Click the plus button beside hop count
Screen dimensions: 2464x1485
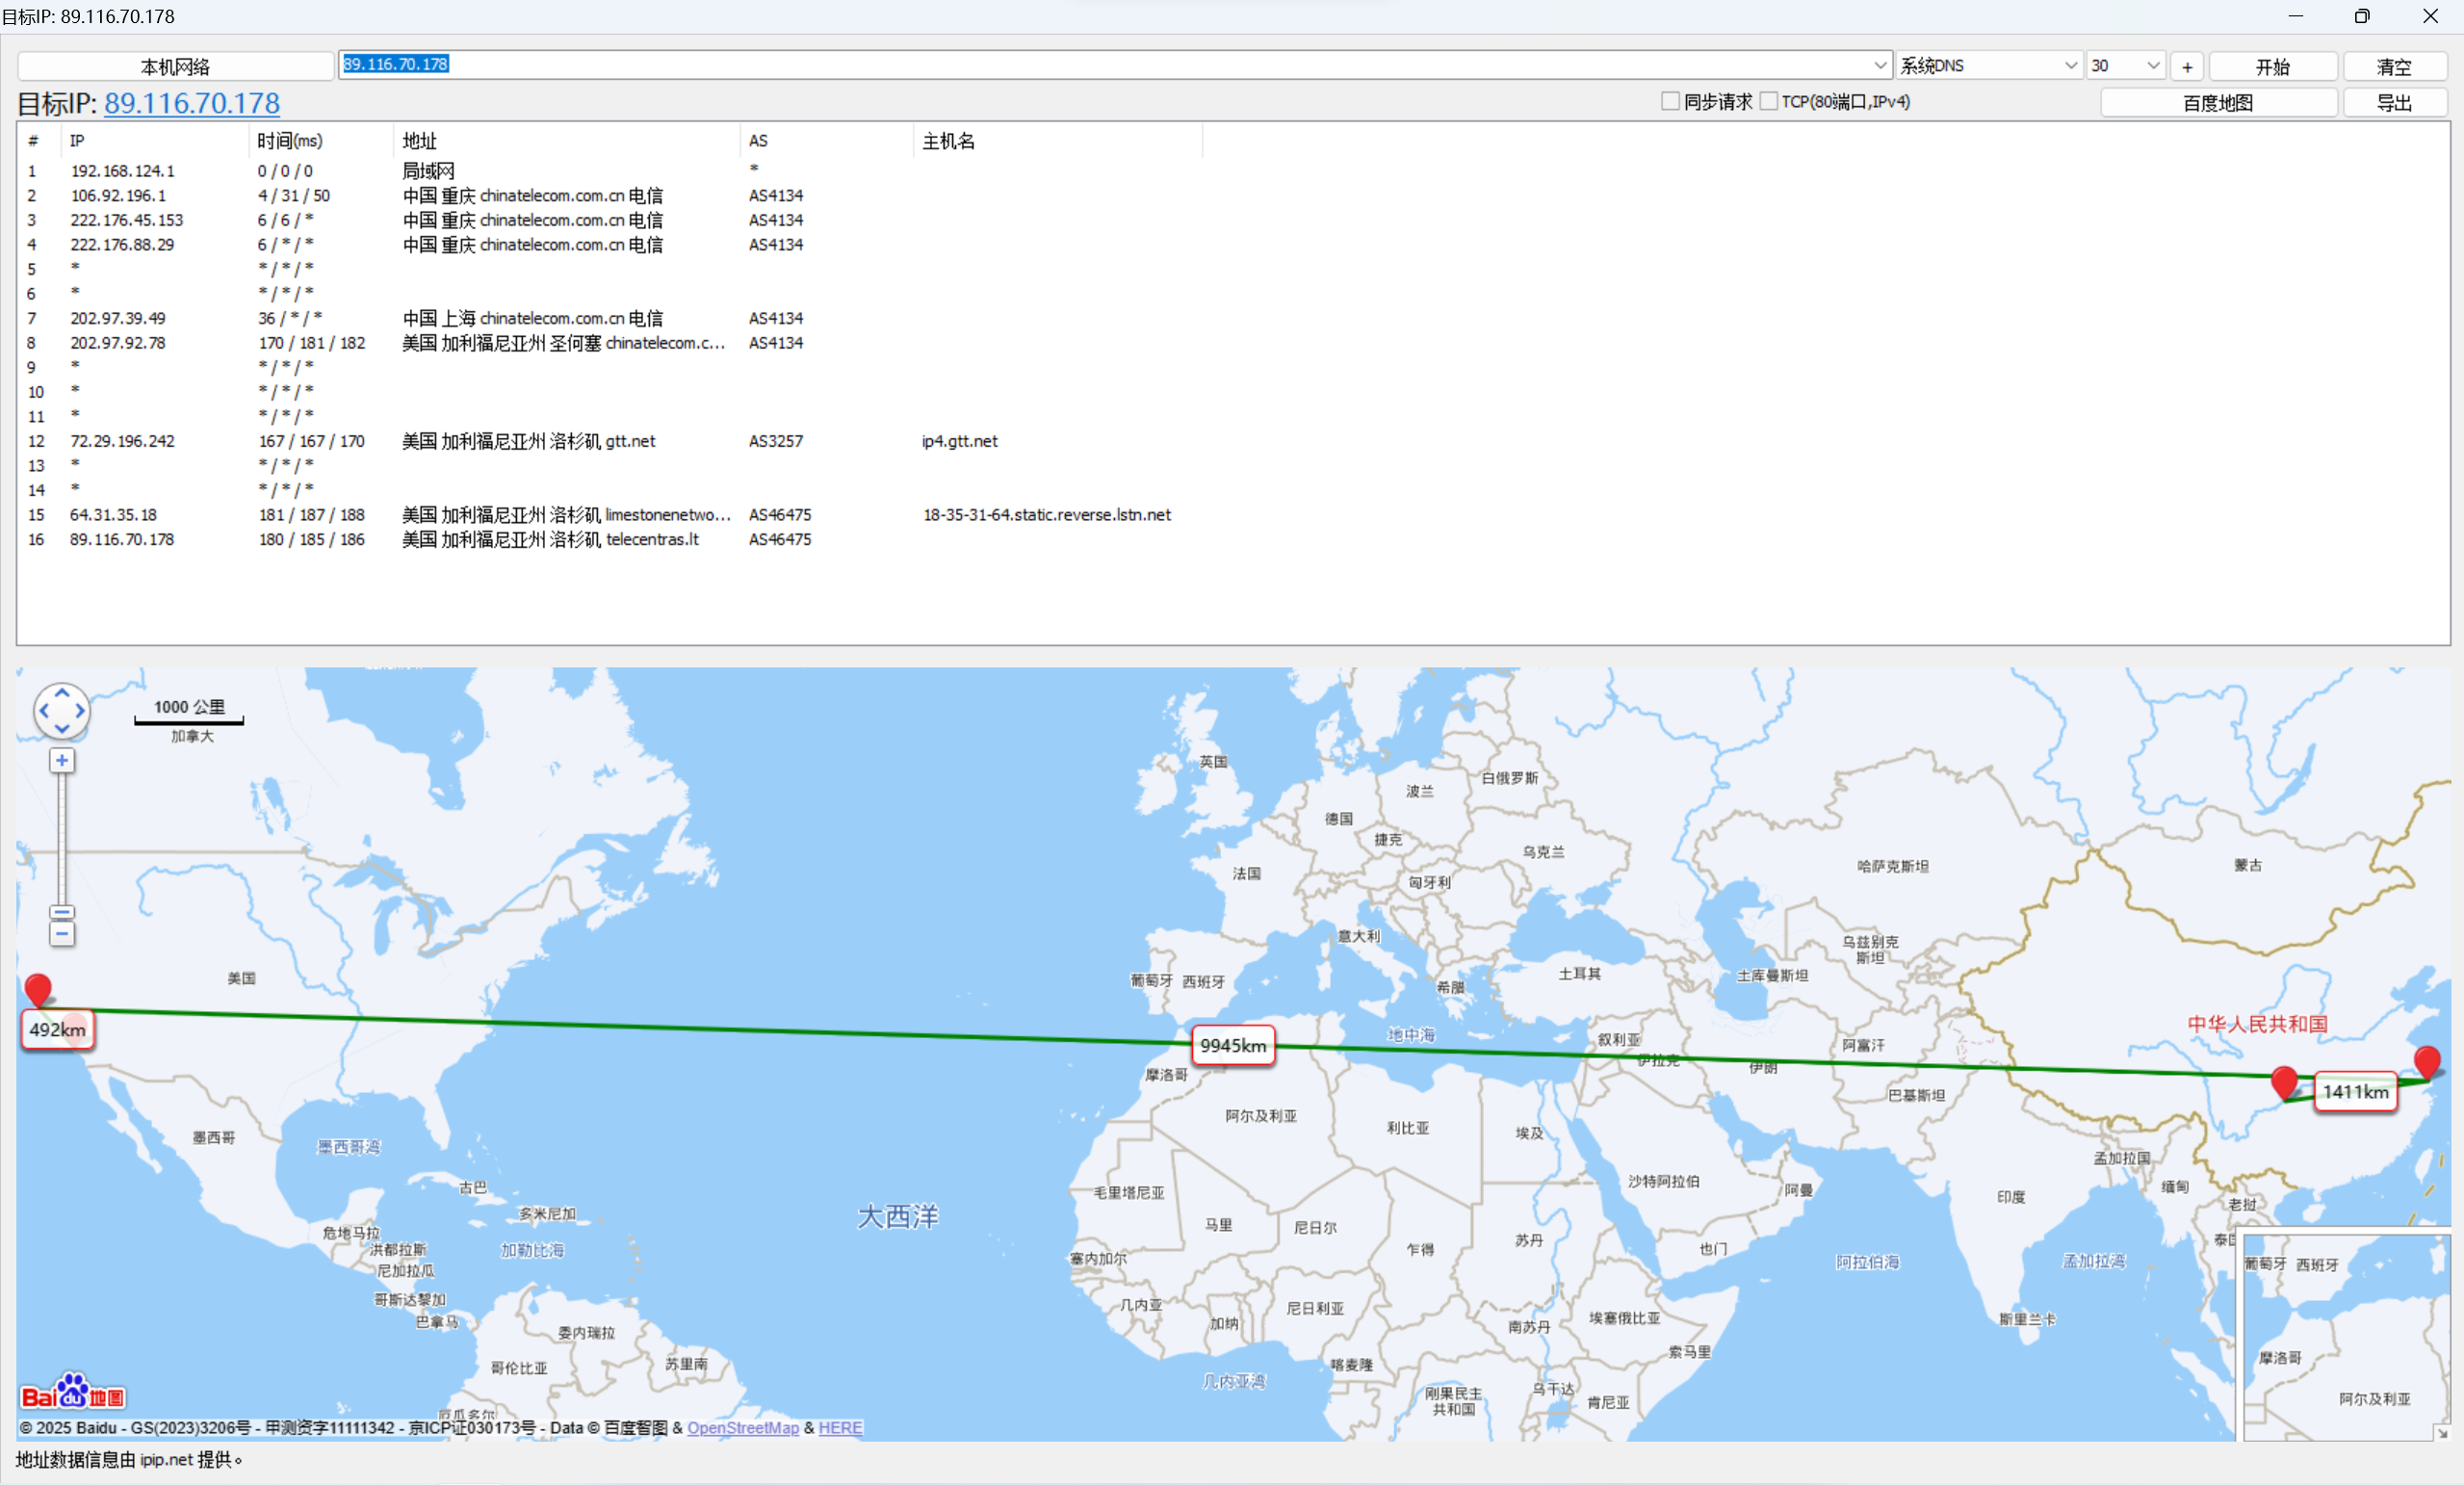click(2187, 66)
